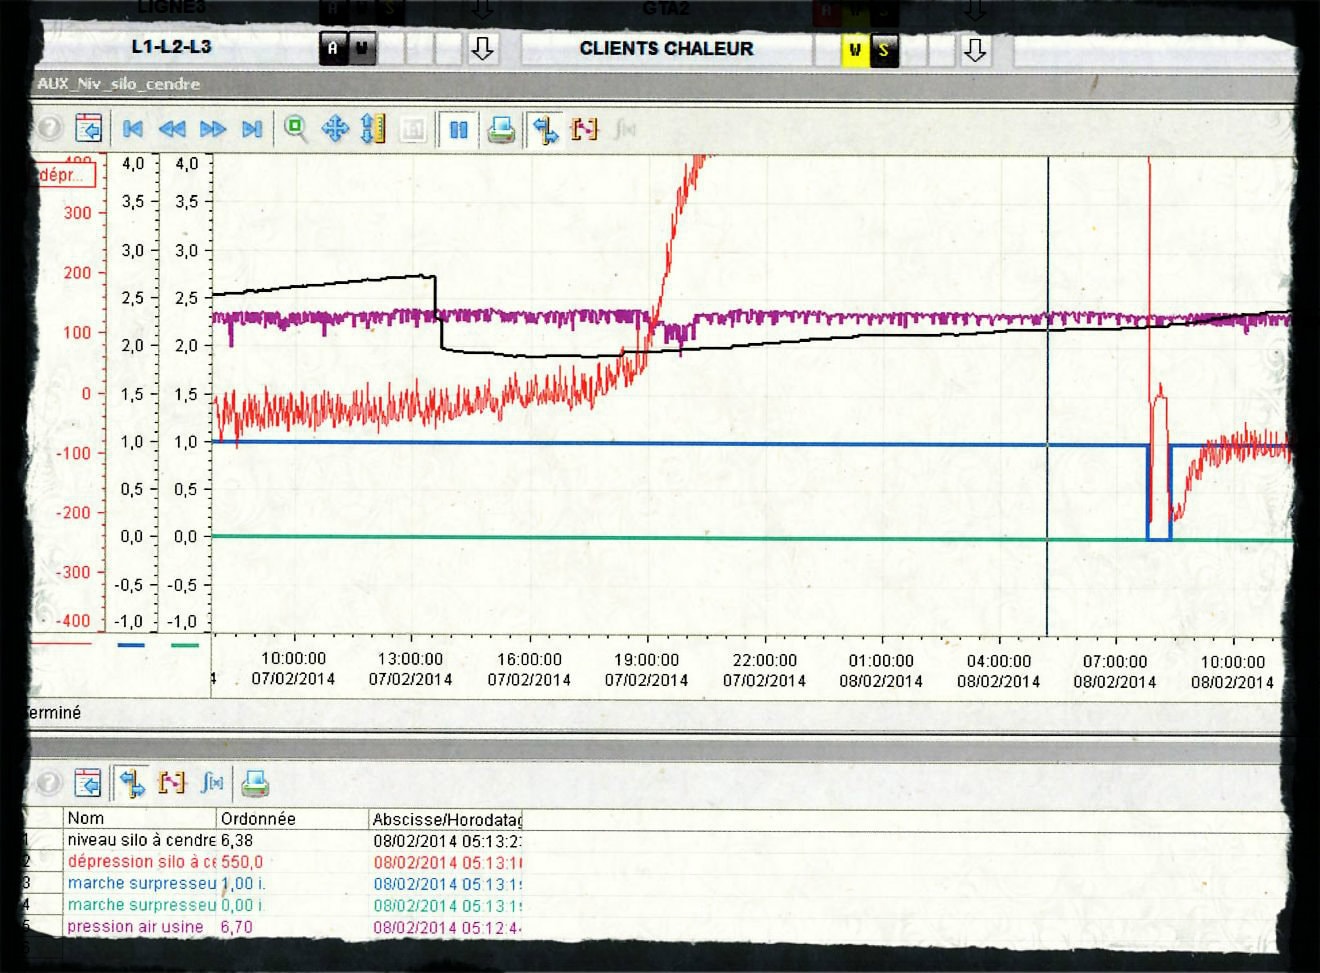Open the down arrow next to L1-L2-L3
The width and height of the screenshot is (1320, 973).
point(482,49)
